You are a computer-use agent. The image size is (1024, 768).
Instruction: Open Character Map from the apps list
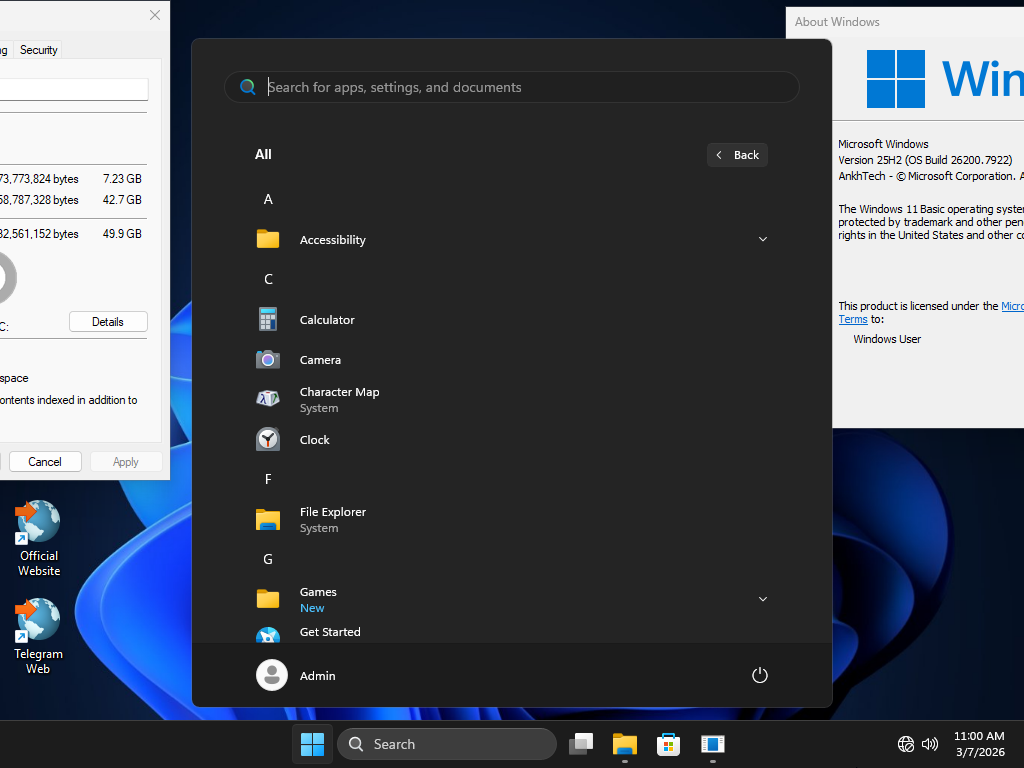coord(339,398)
